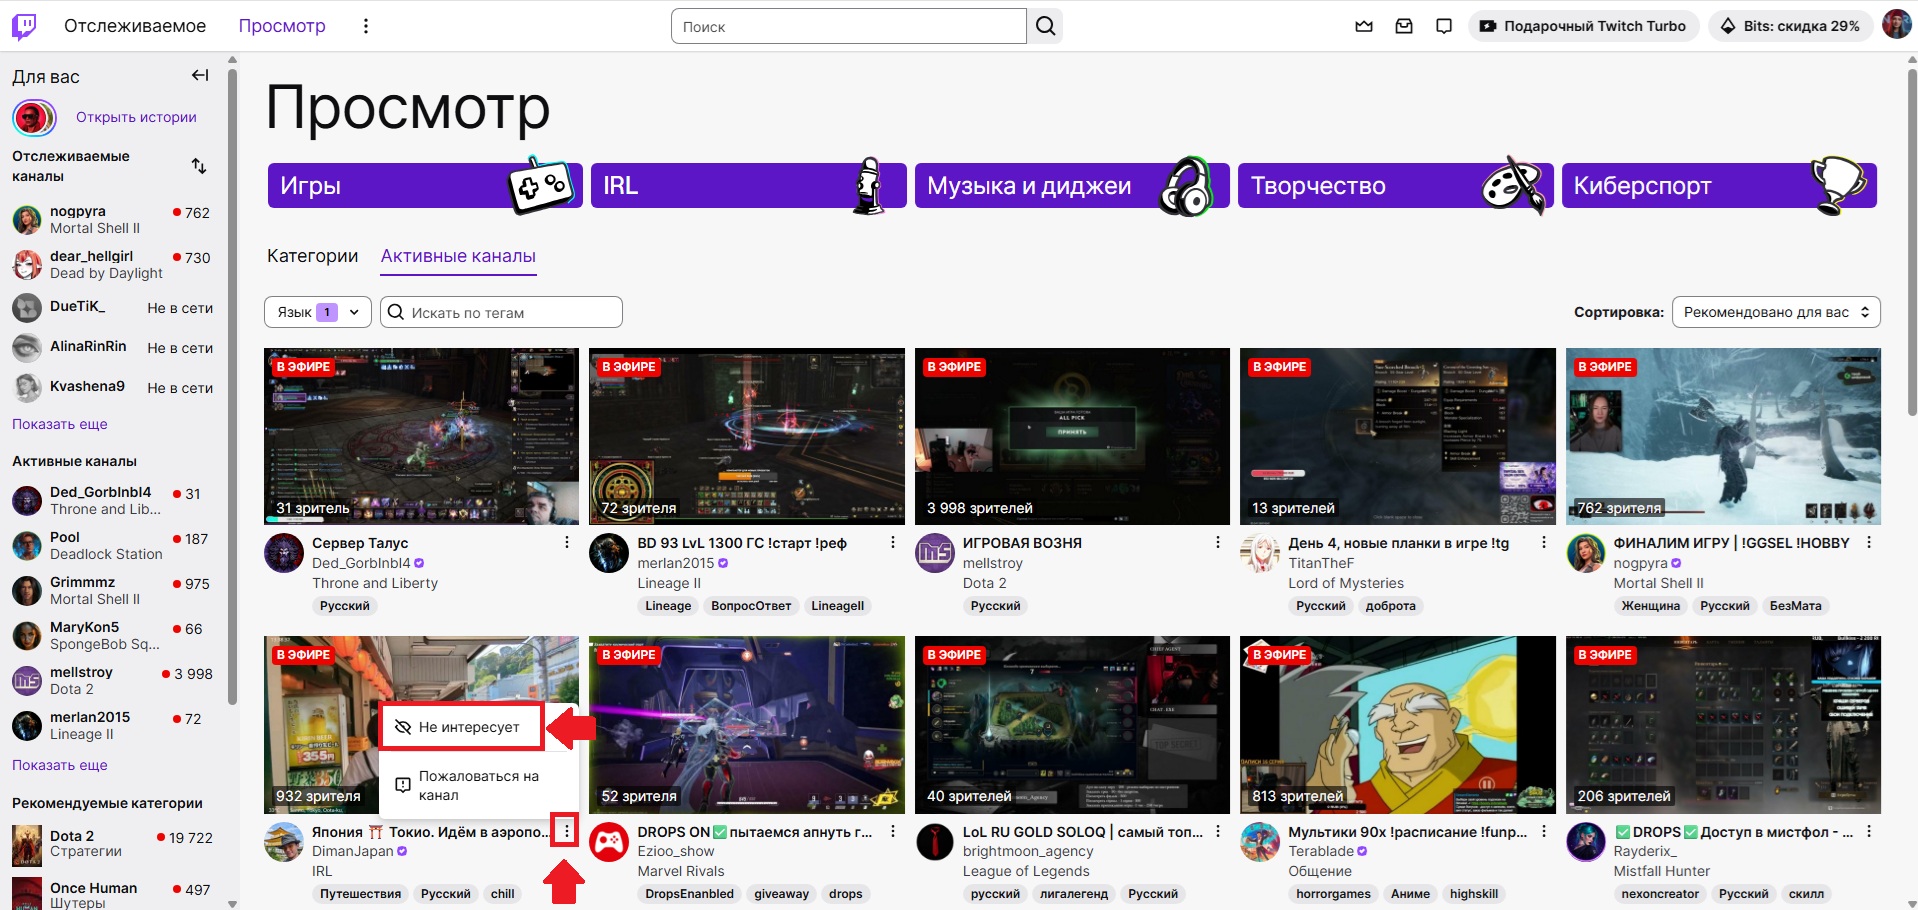This screenshot has height=910, width=1918.
Task: Open Lord of Mysteries category link
Action: coord(1346,583)
